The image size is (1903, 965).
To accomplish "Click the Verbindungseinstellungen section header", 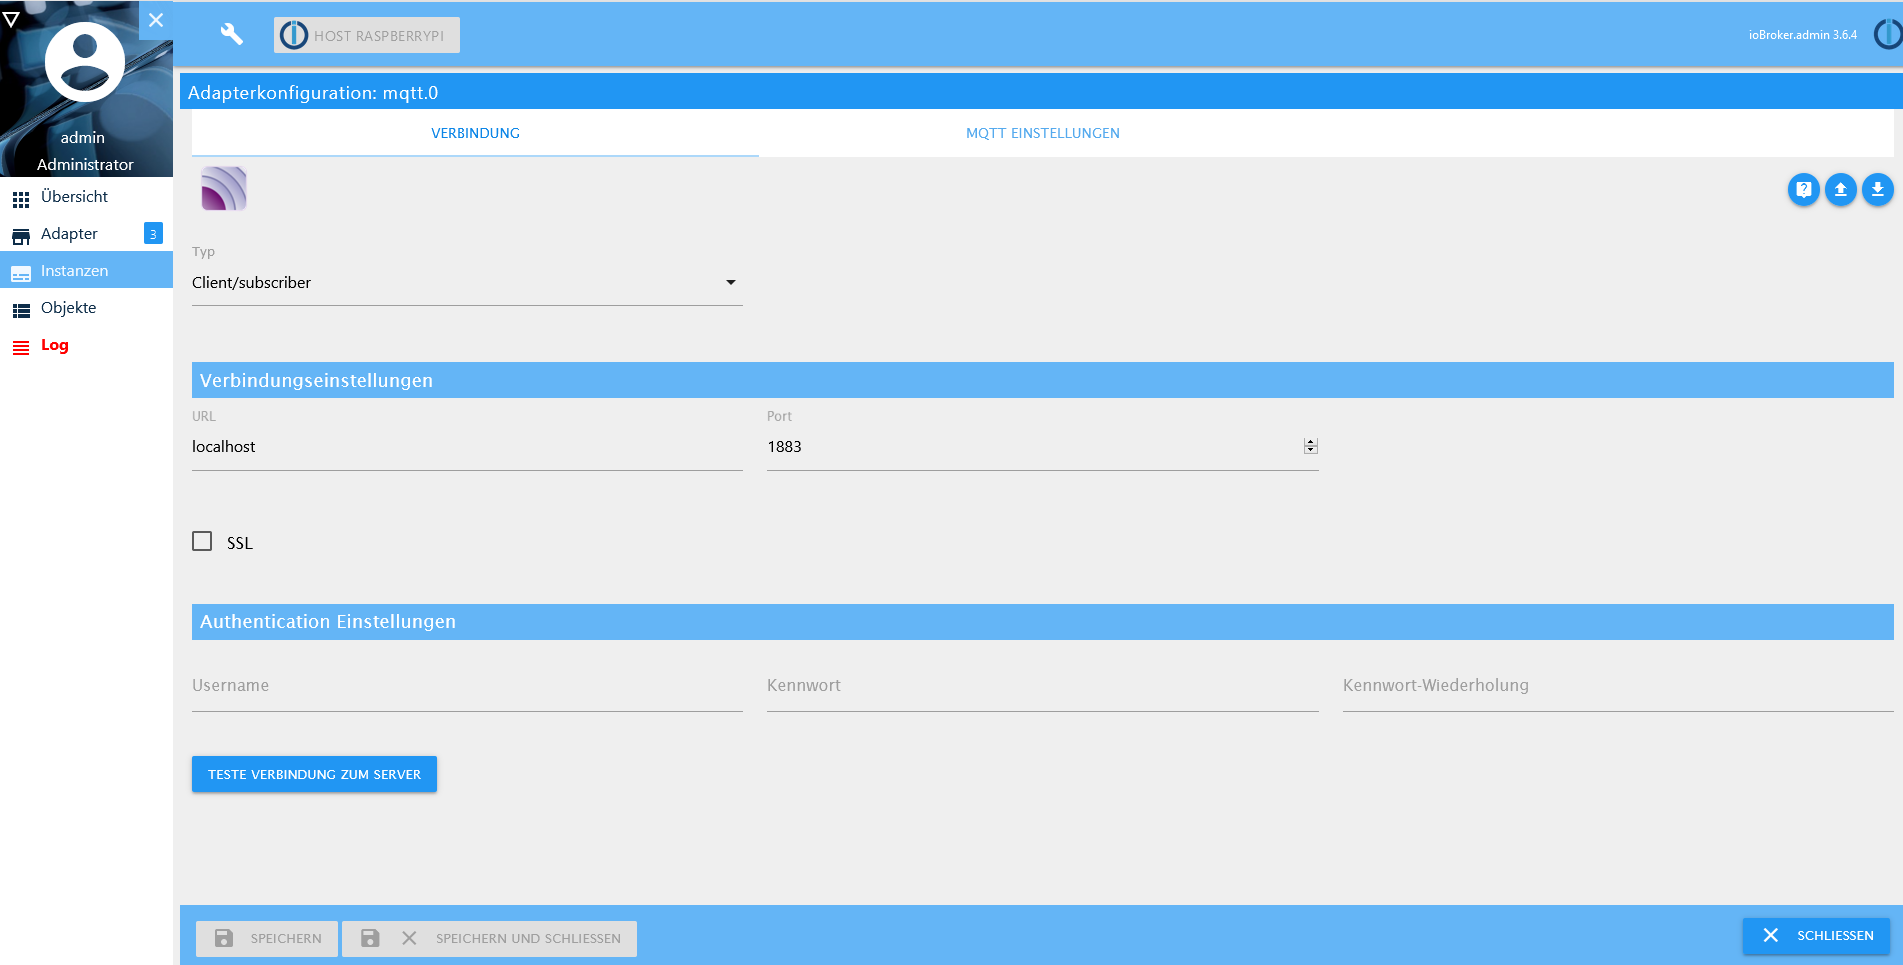I will (x=1042, y=380).
